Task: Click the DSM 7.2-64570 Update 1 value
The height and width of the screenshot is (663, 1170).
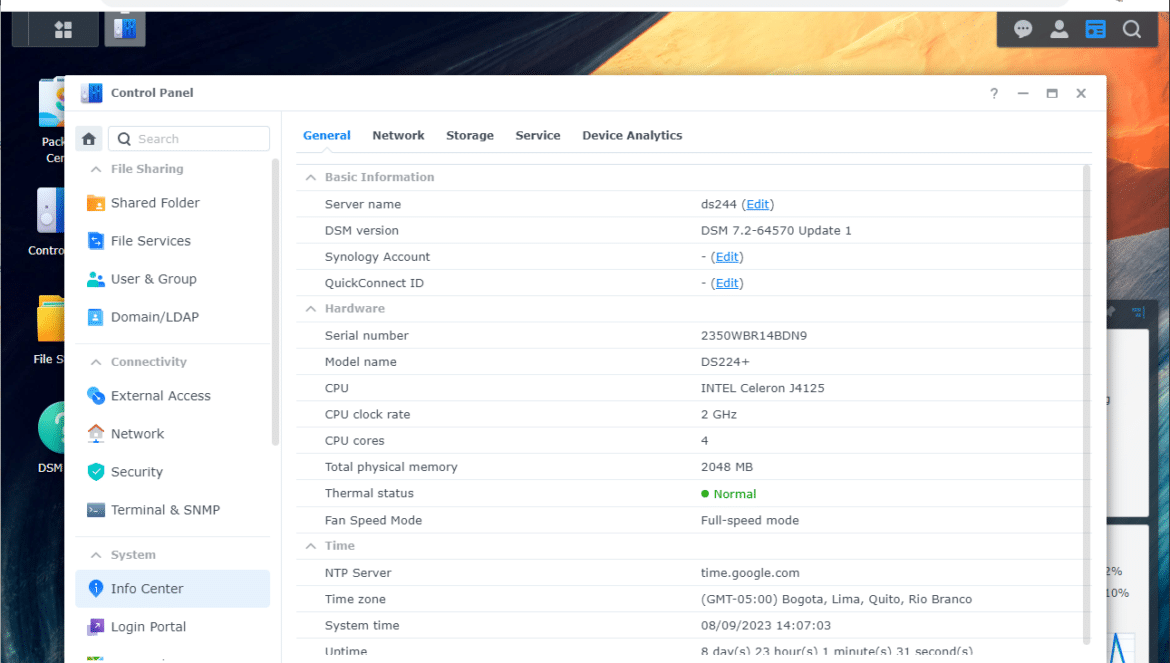Action: [x=776, y=230]
